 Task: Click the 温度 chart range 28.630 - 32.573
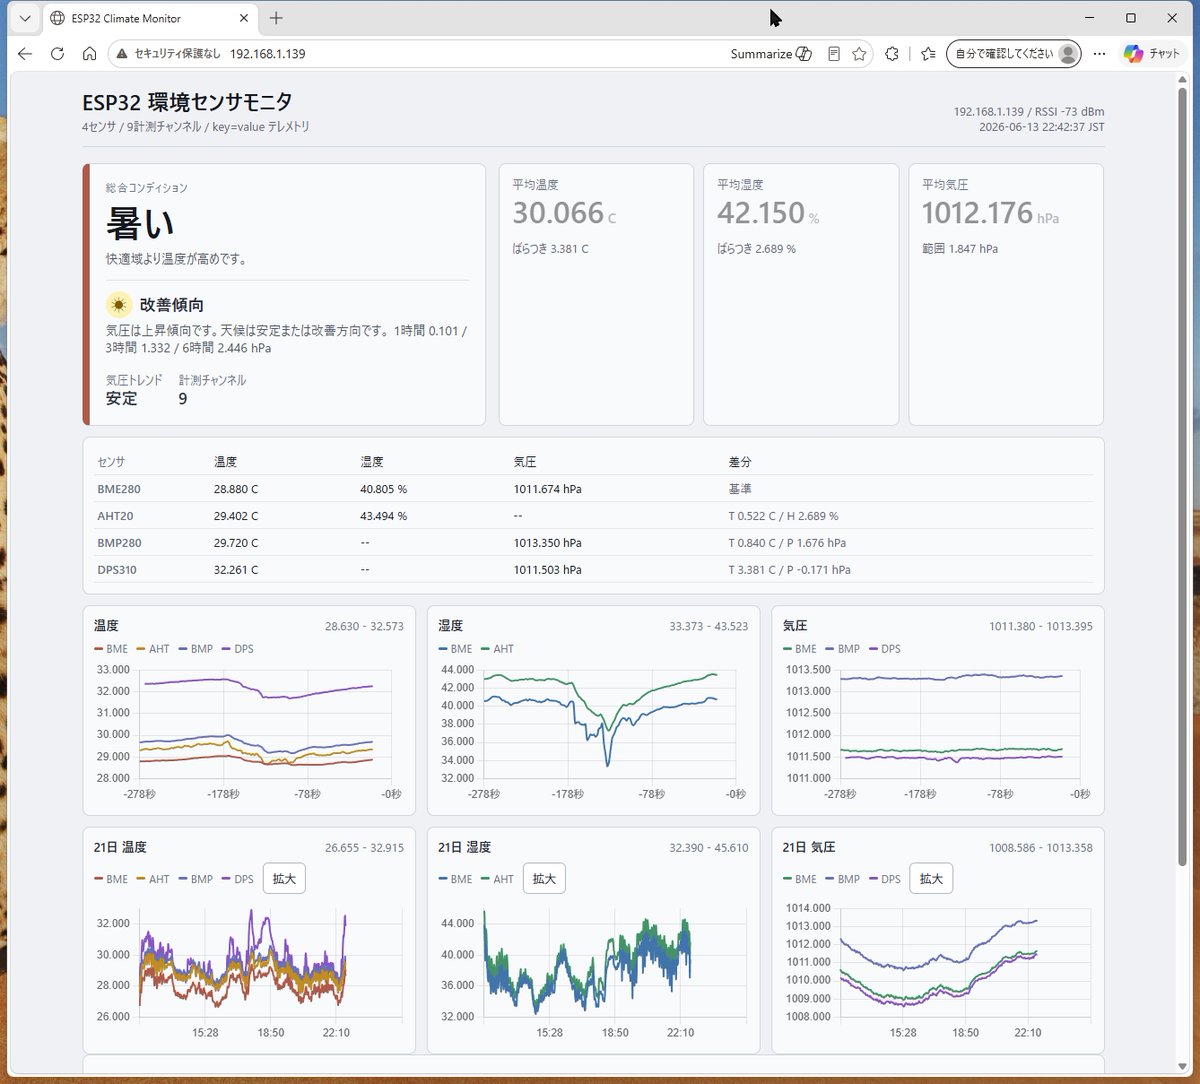[364, 626]
